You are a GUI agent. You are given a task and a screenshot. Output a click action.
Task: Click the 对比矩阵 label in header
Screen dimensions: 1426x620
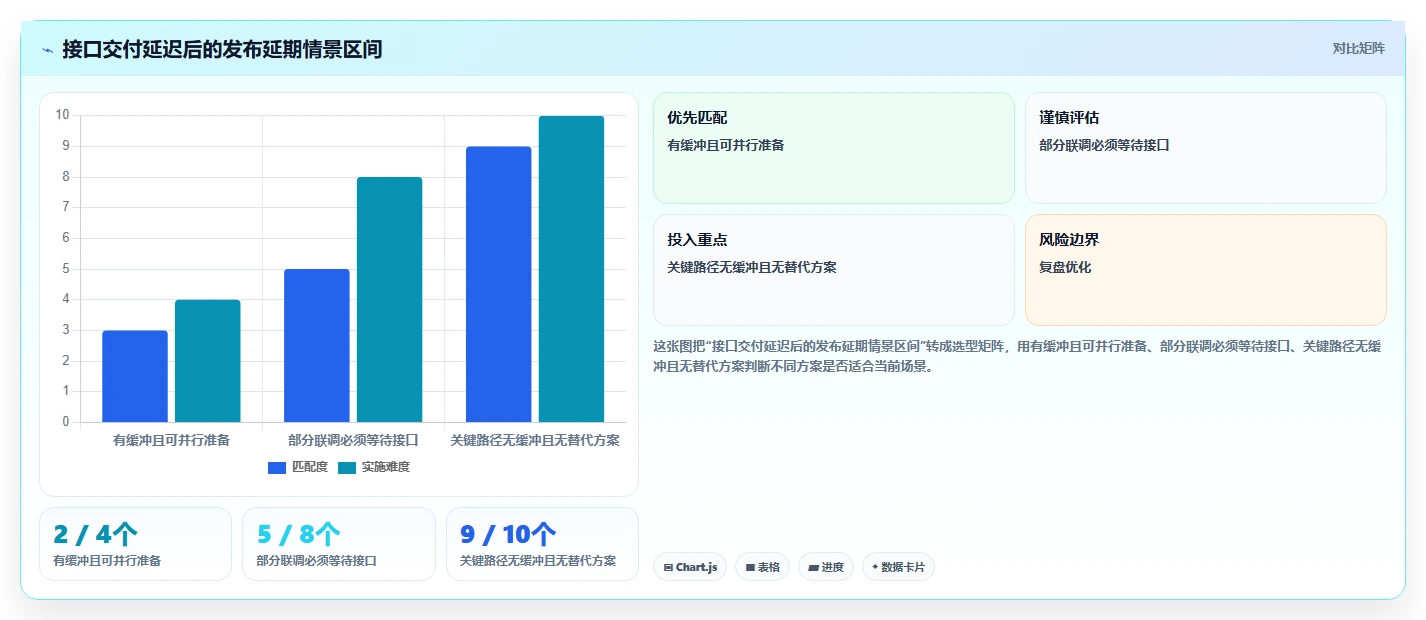(x=1358, y=49)
